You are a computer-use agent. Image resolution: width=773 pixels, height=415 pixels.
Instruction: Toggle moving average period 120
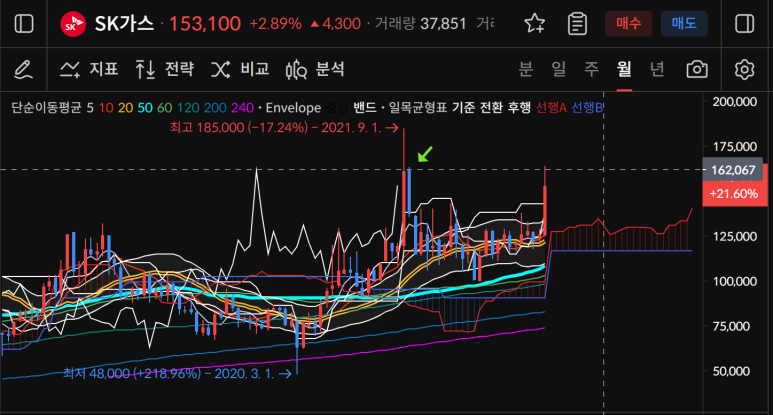(x=188, y=107)
